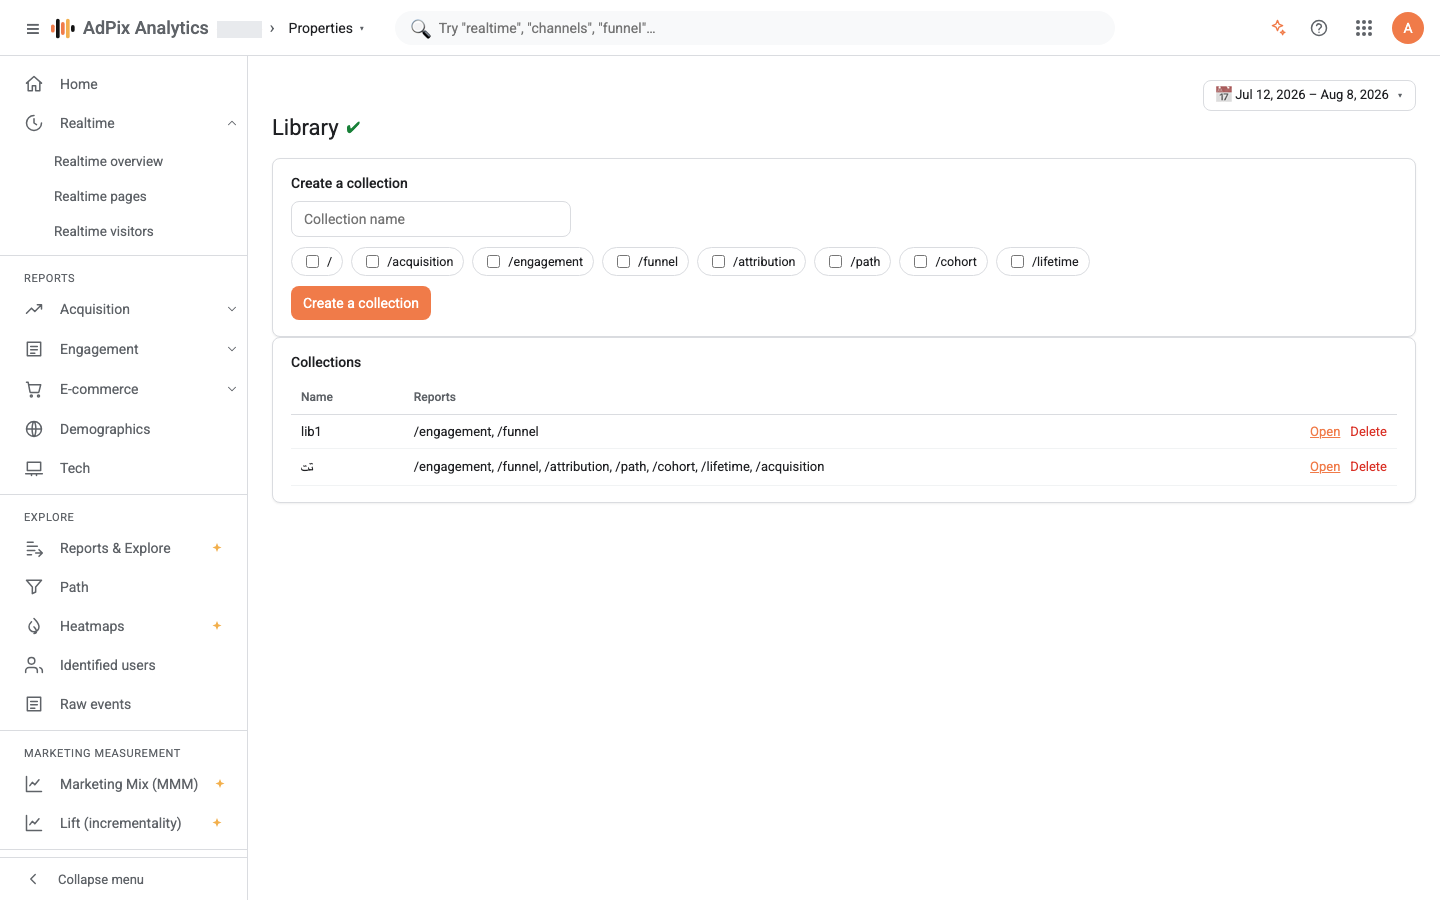Click the Raw events list icon
This screenshot has width=1440, height=900.
click(x=34, y=704)
